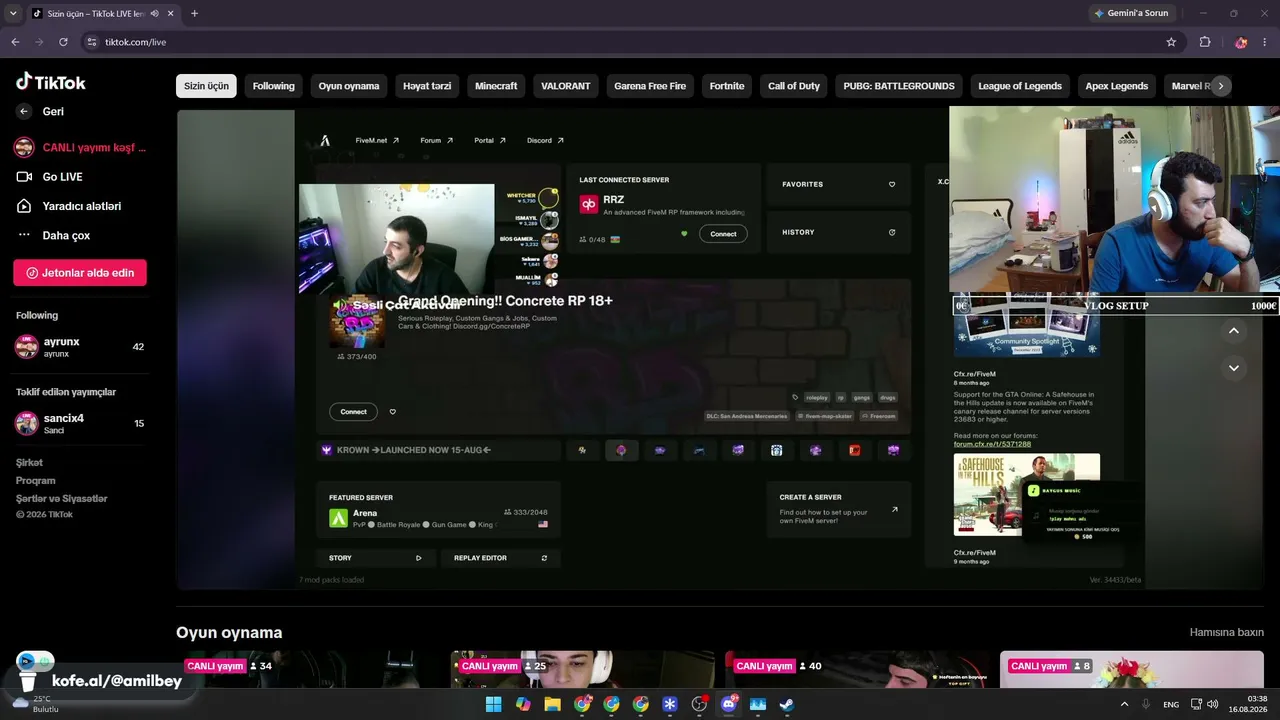Open the Fortnite category
This screenshot has height=720, width=1280.
pos(727,86)
